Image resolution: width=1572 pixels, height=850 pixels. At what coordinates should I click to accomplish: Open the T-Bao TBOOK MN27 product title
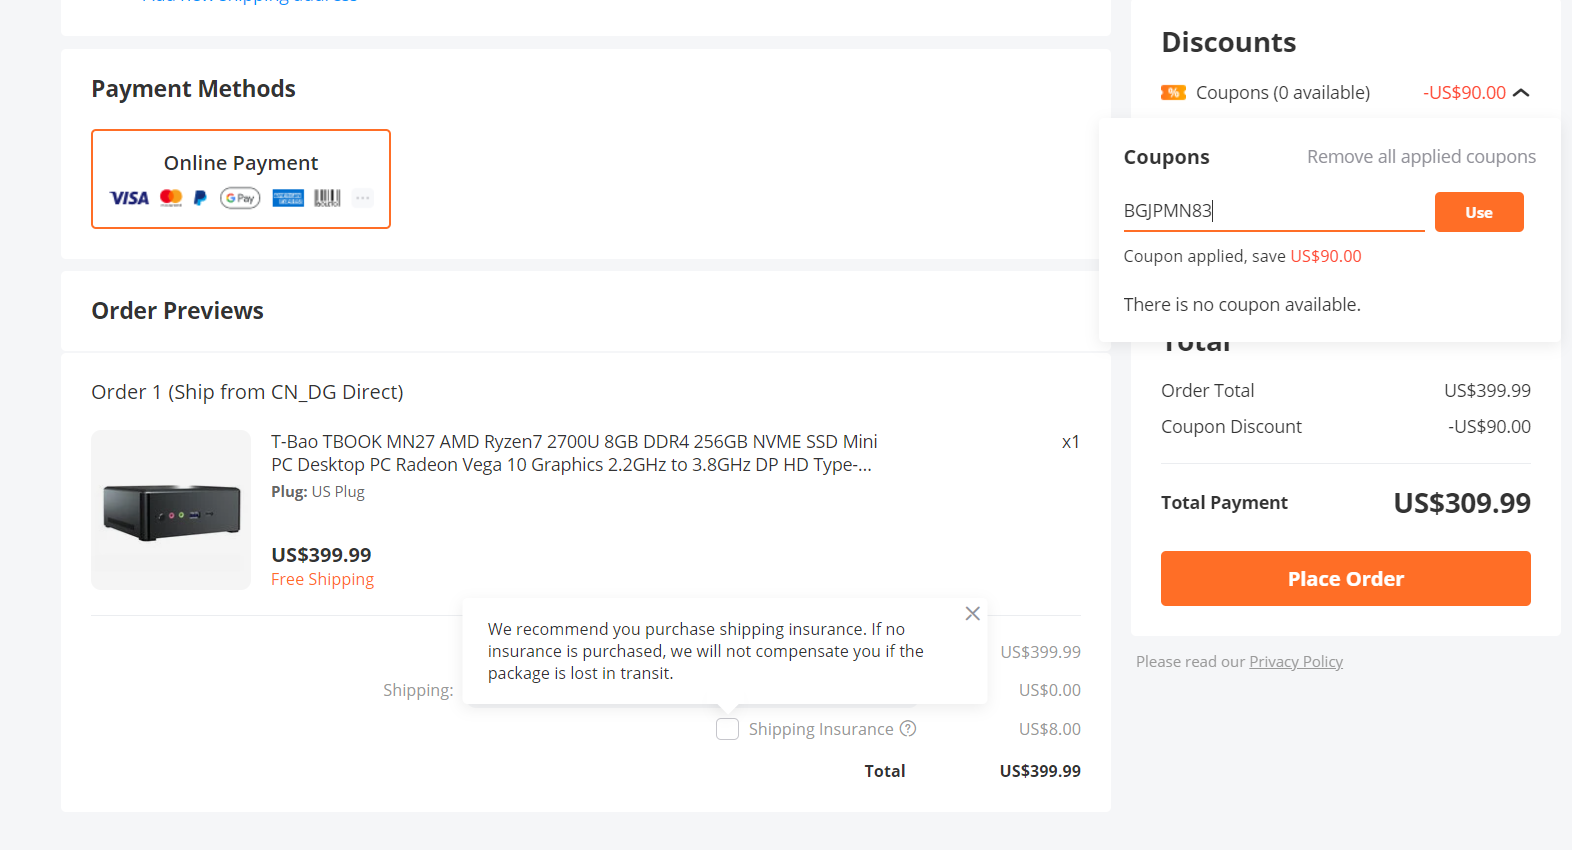(x=574, y=453)
